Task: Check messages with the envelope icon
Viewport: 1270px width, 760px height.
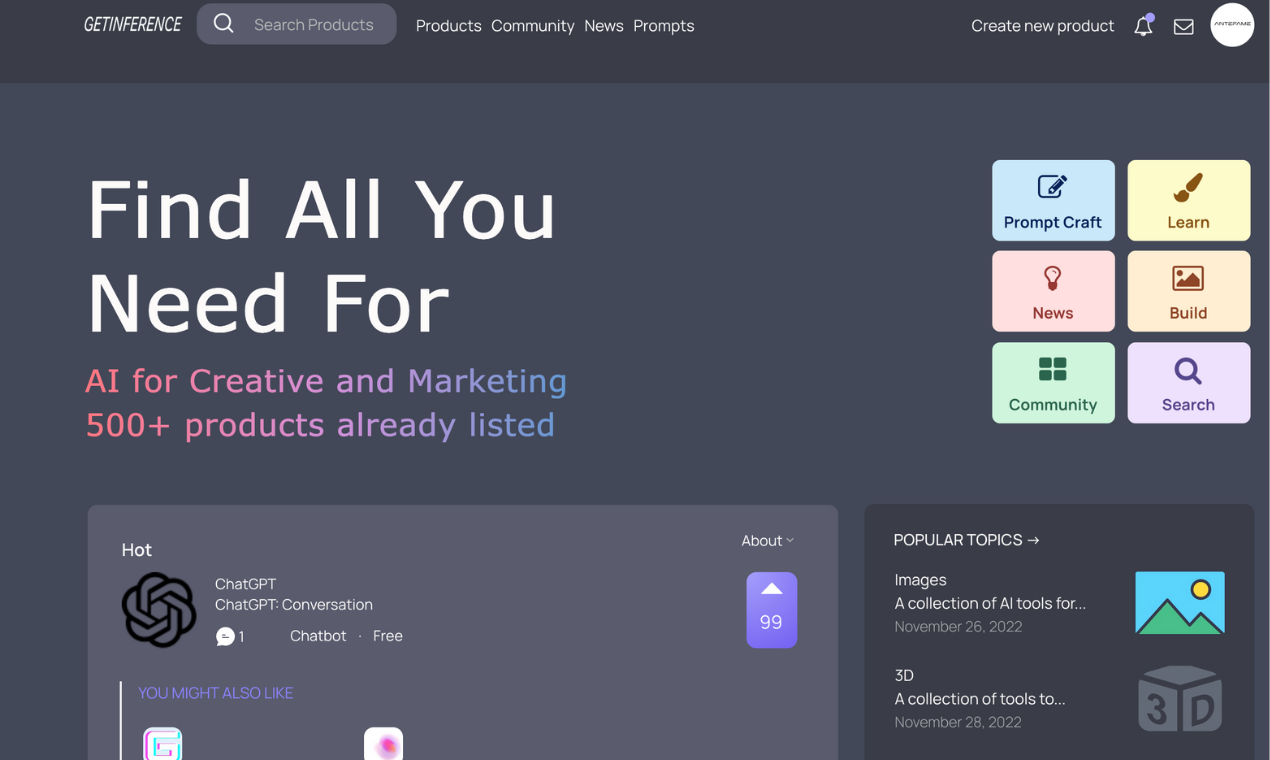Action: pyautogui.click(x=1183, y=27)
